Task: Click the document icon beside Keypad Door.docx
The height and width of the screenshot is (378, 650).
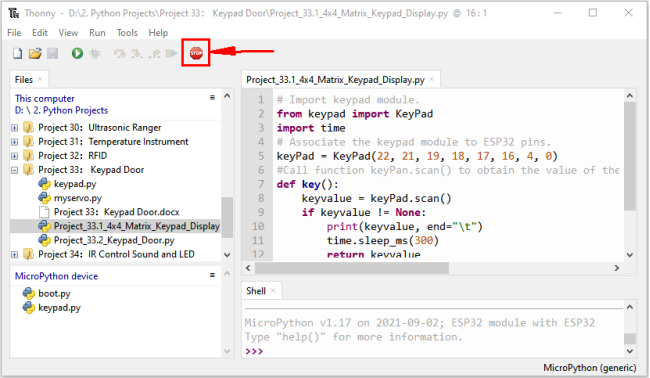Action: (x=44, y=212)
